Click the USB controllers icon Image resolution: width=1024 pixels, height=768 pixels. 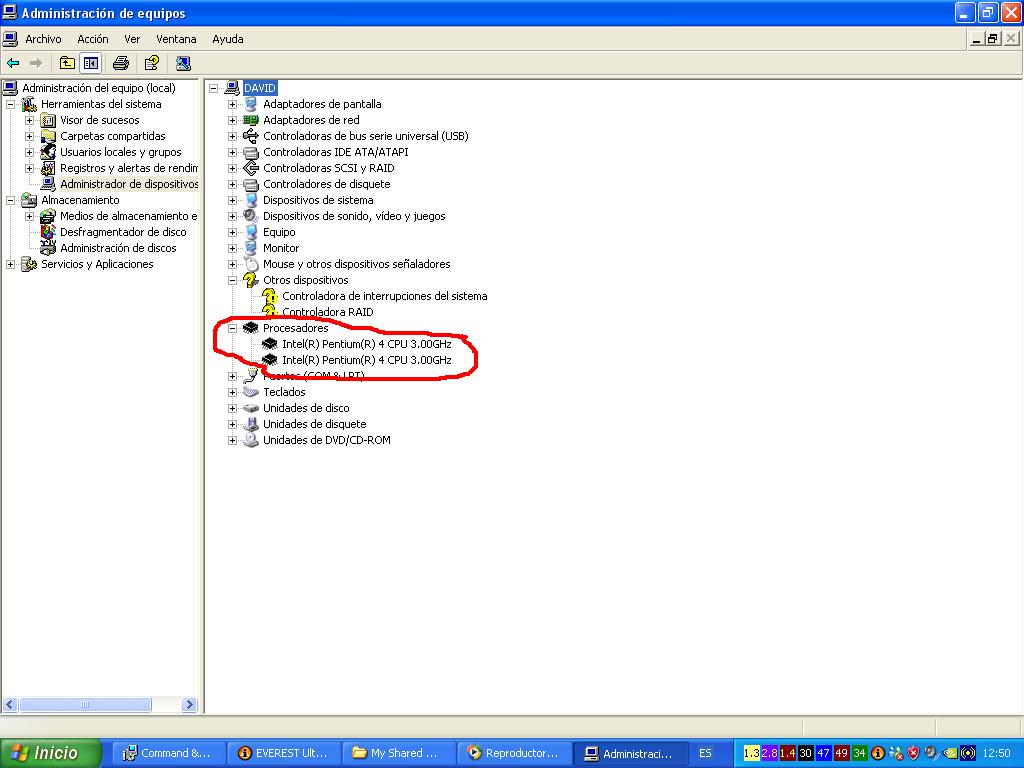tap(251, 136)
